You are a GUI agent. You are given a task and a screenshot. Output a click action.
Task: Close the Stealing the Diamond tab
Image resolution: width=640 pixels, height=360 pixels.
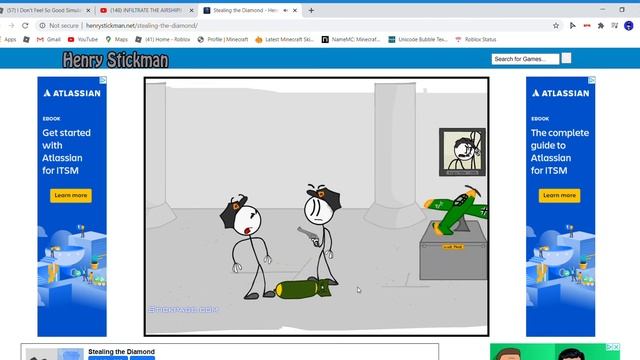[x=295, y=10]
